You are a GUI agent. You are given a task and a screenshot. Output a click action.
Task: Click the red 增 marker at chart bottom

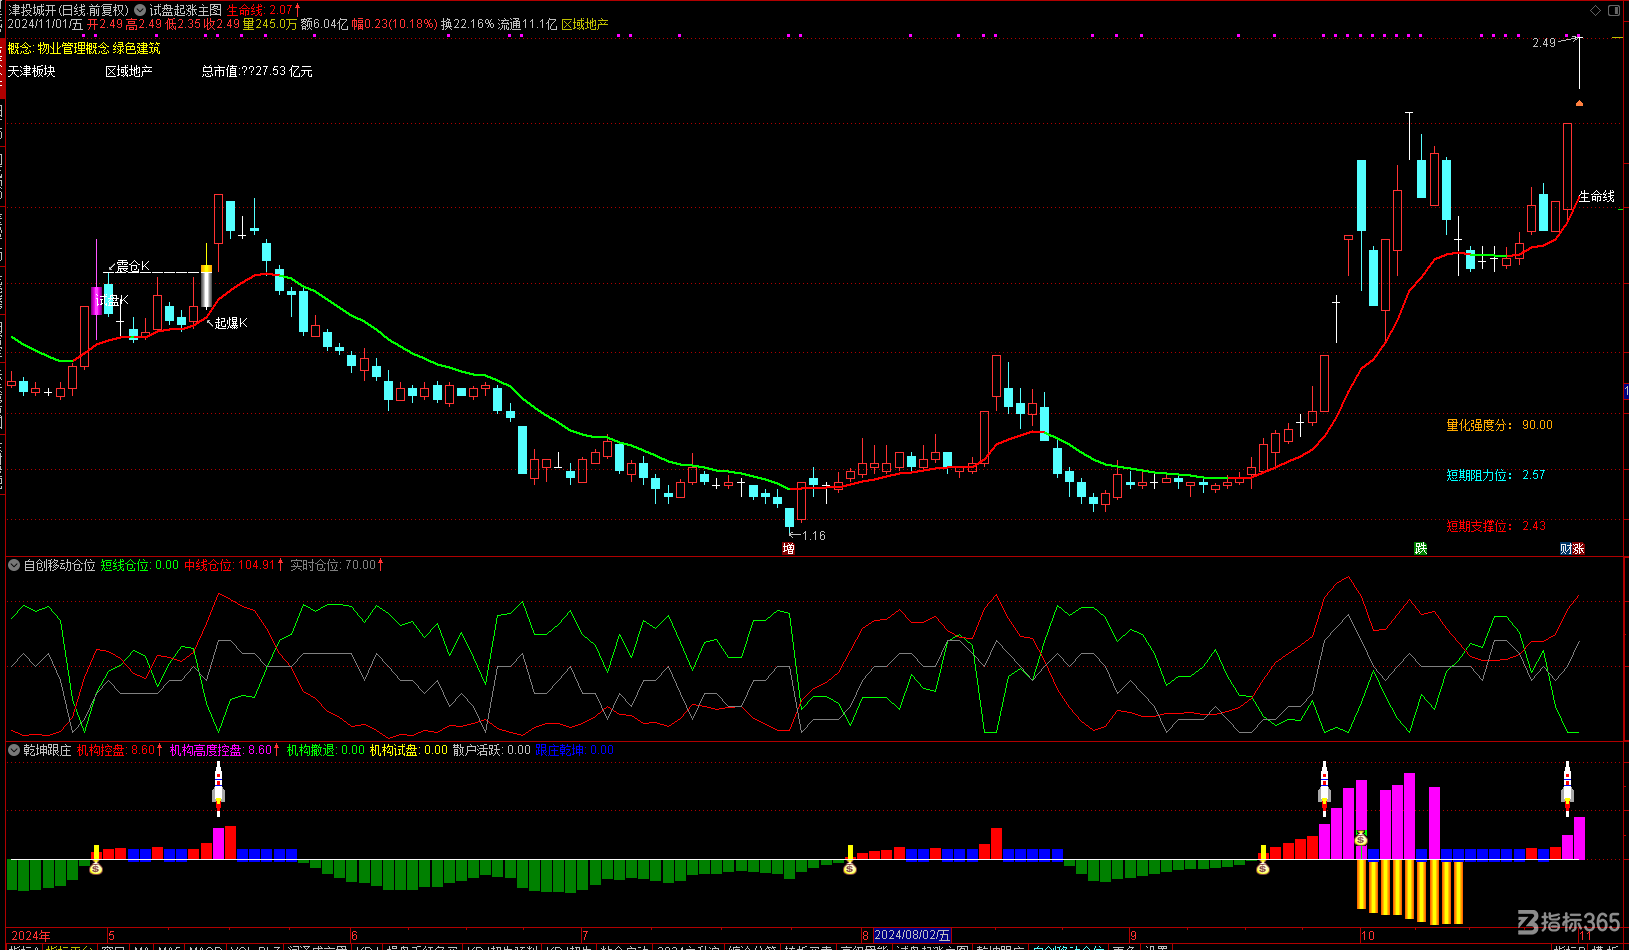coord(789,549)
